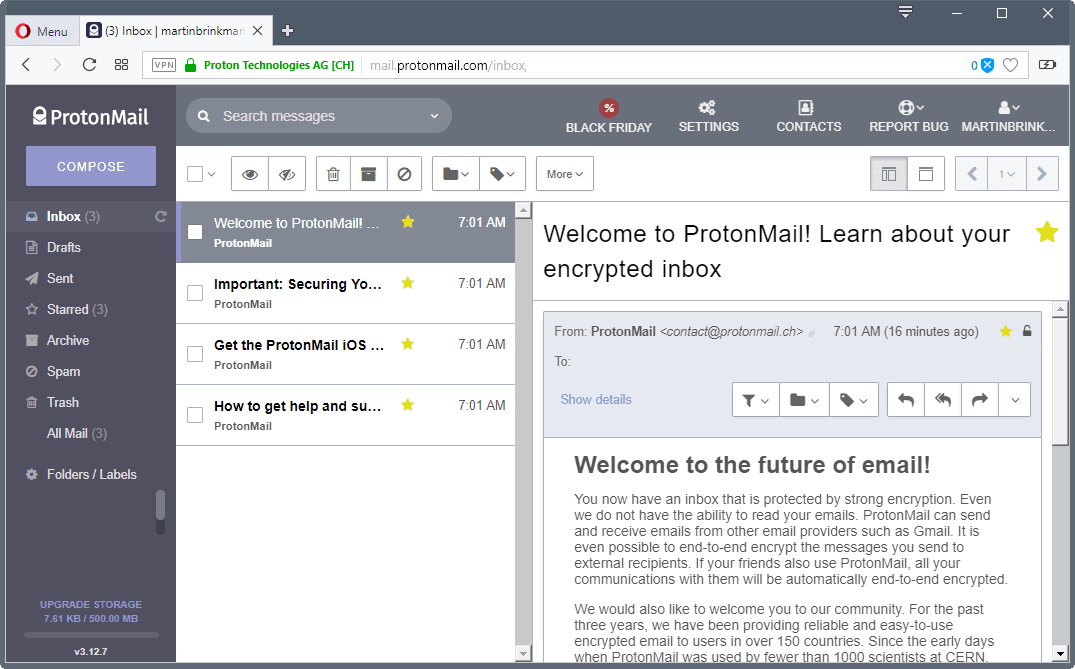Screen dimensions: 1075x669
Task: Open the select-all dropdown arrow
Action: pos(212,174)
